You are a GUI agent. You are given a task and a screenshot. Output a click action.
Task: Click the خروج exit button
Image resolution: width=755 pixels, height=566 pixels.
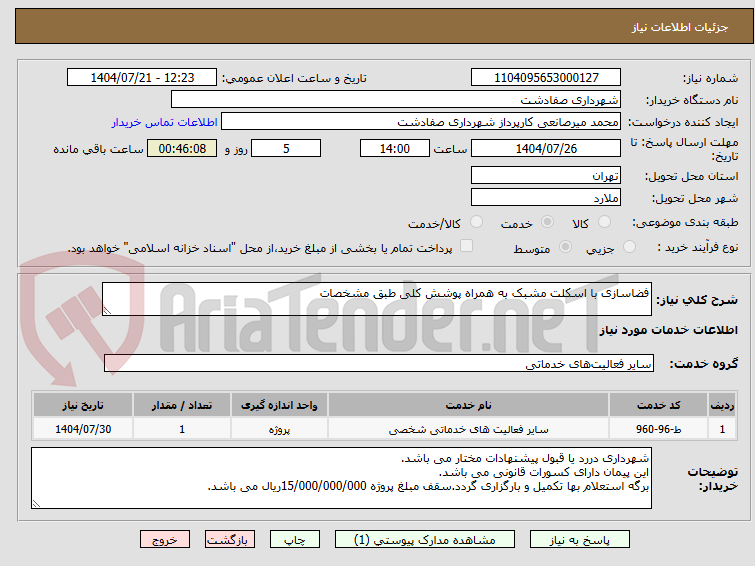point(165,540)
